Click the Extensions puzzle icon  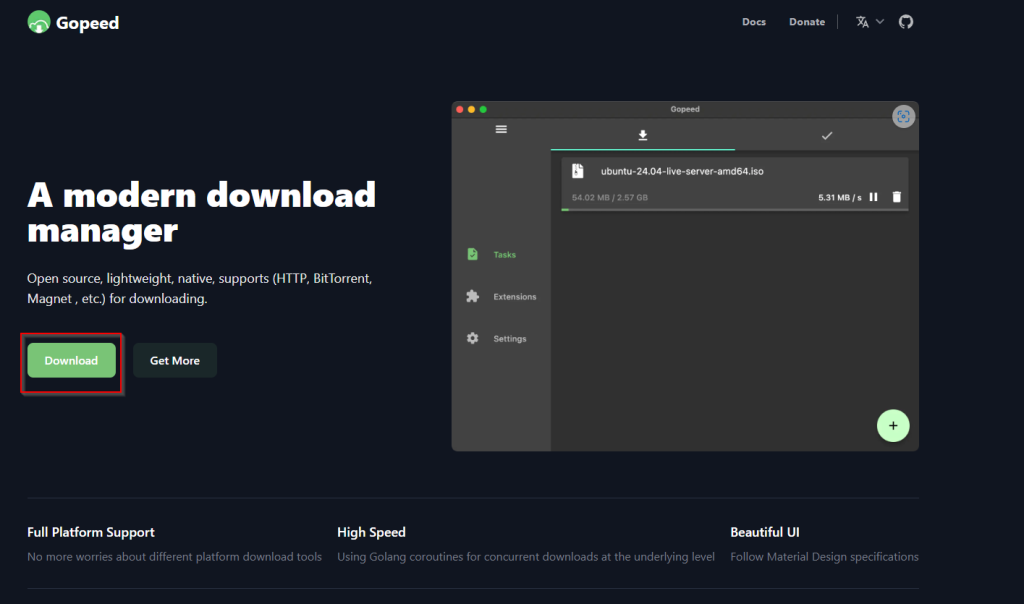click(472, 296)
